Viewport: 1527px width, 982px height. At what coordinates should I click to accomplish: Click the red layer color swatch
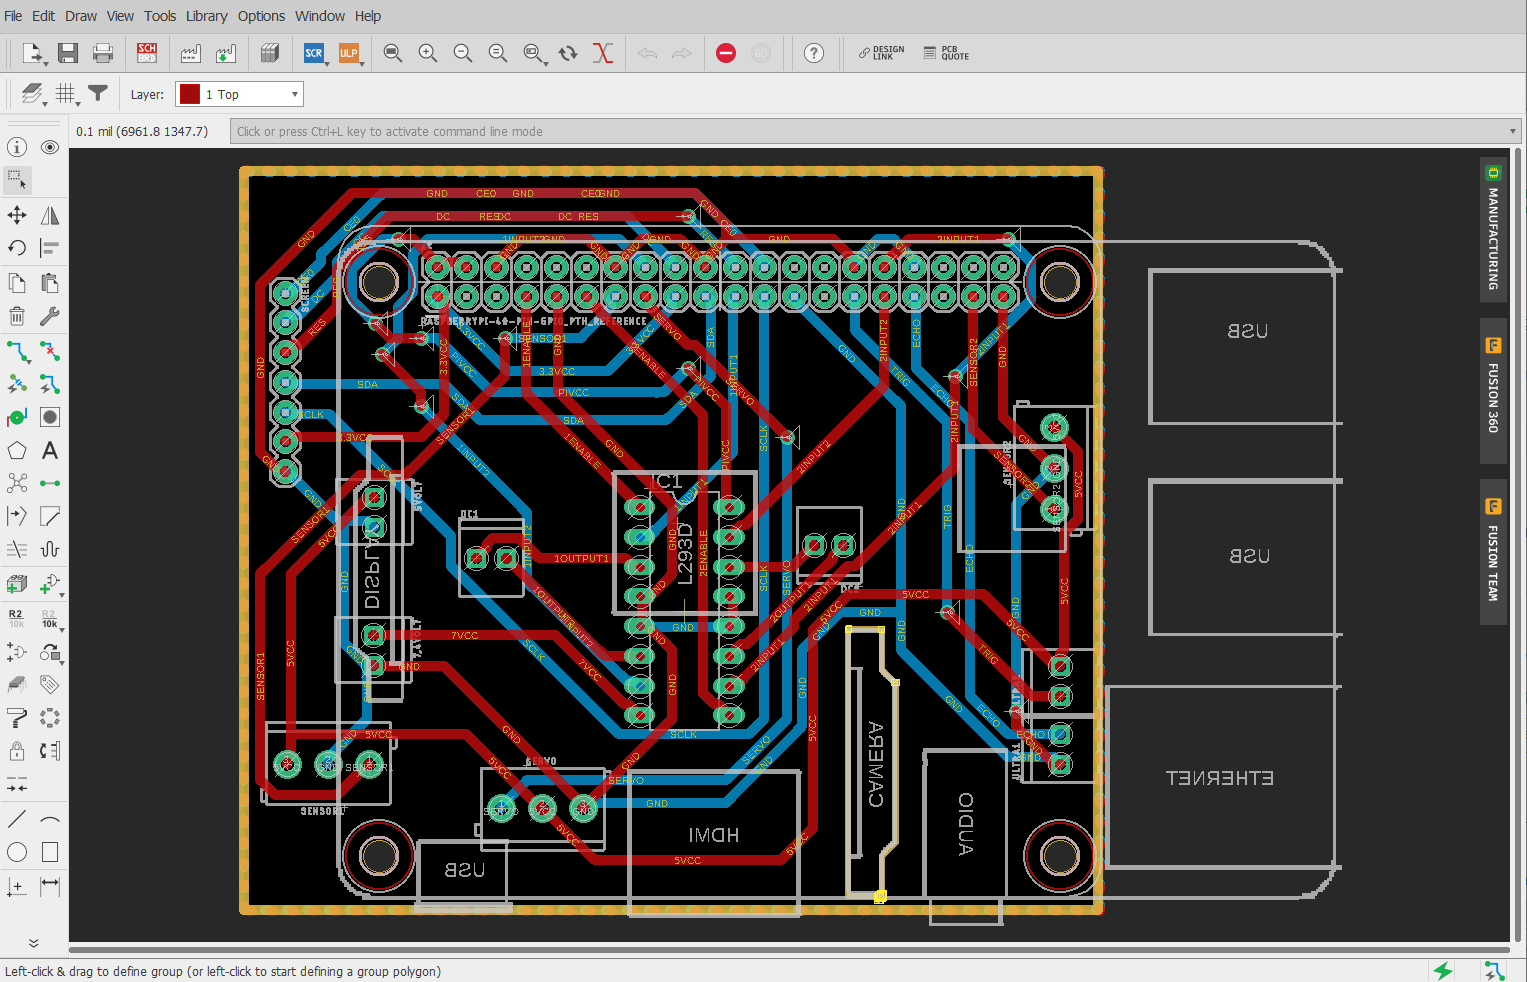[189, 94]
